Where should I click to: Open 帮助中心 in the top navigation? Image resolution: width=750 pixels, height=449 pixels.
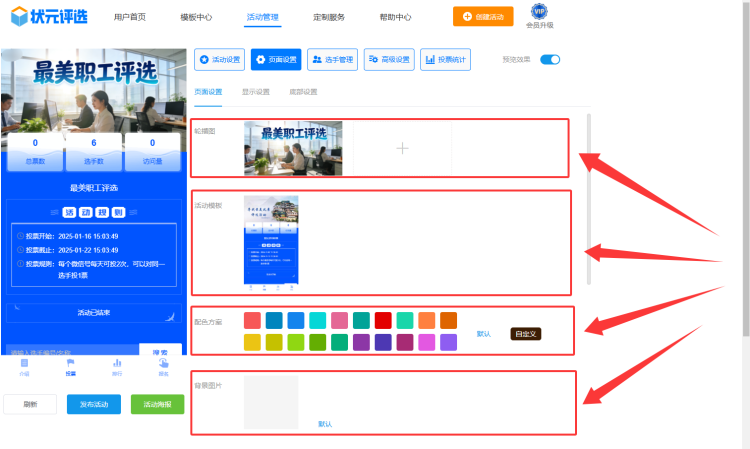pyautogui.click(x=396, y=17)
